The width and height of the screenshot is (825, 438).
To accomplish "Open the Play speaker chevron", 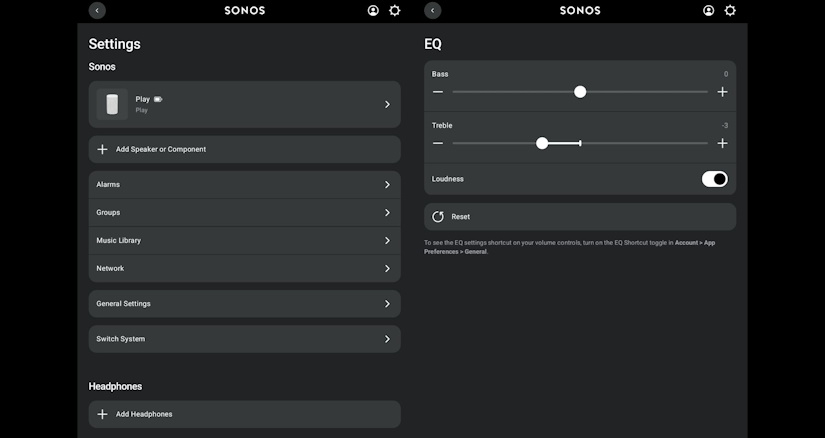I will 387,104.
